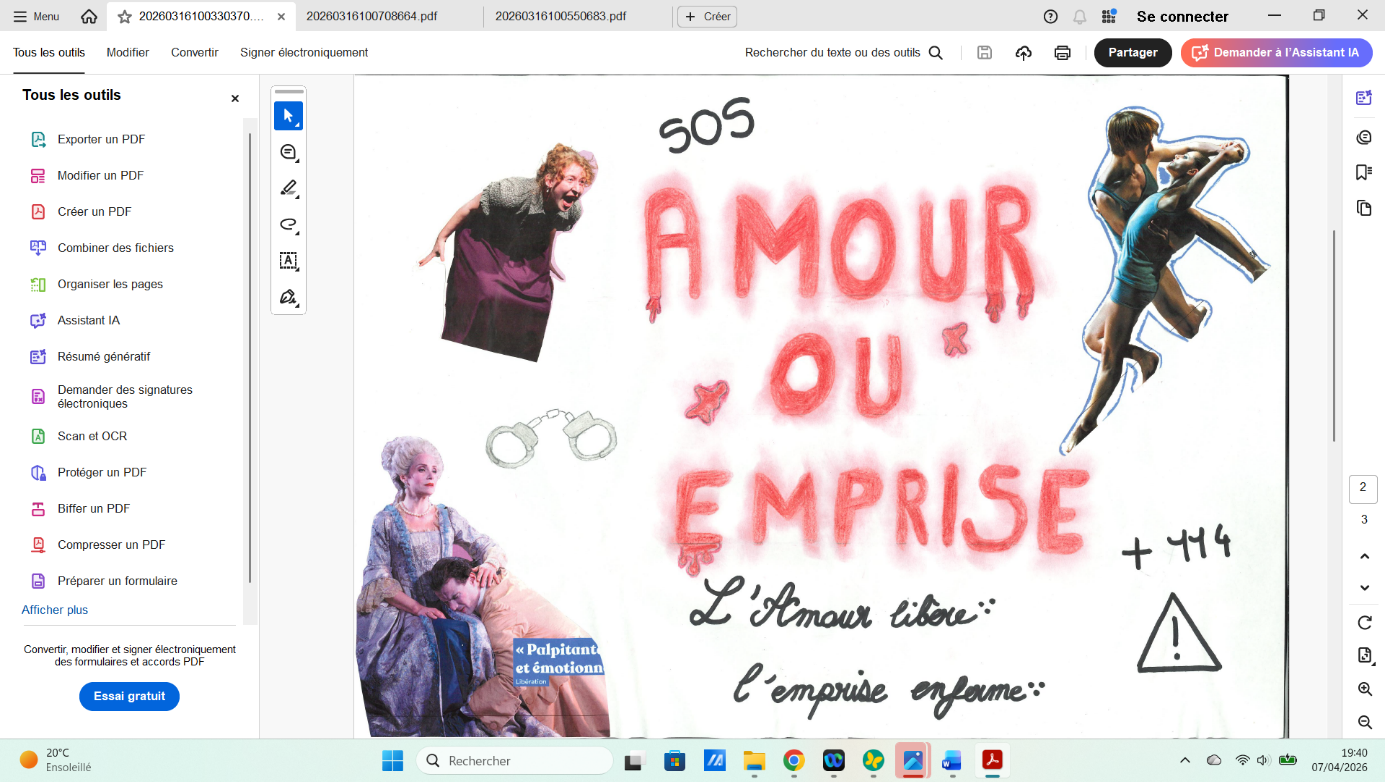This screenshot has height=782, width=1385.
Task: Click the upload to cloud icon
Action: point(1023,53)
